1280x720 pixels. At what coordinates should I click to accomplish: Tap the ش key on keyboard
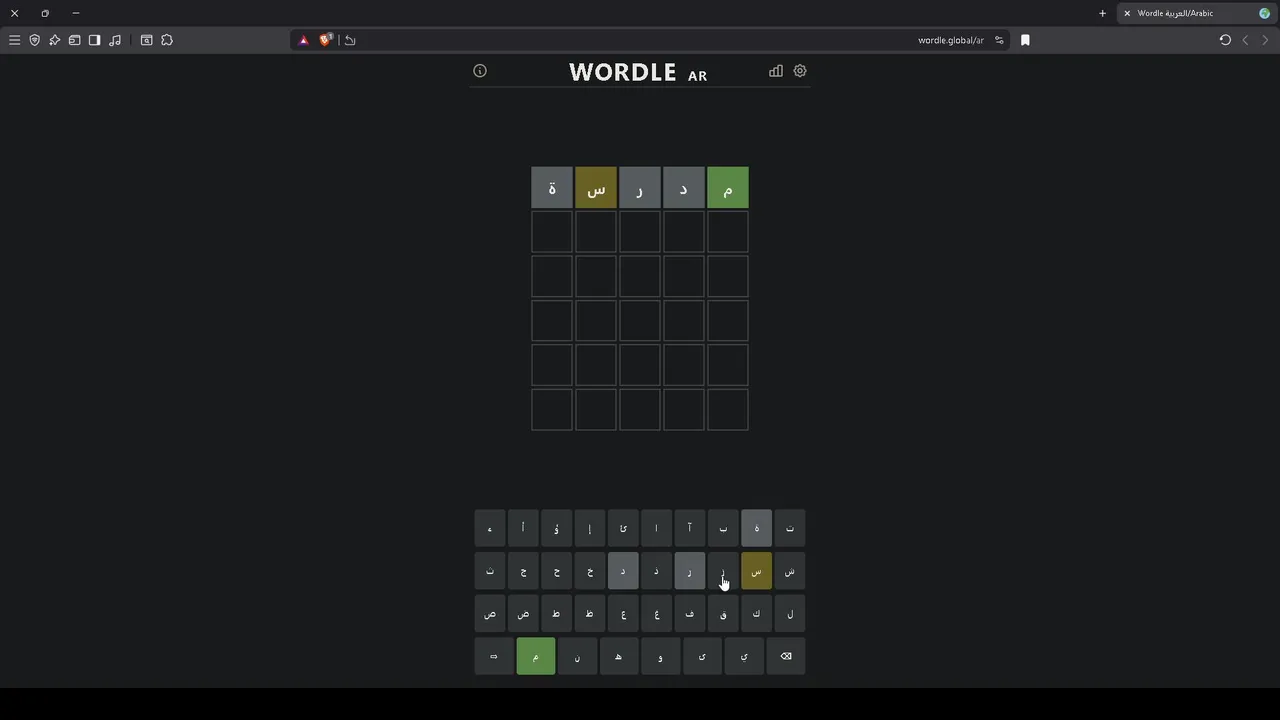(x=790, y=571)
